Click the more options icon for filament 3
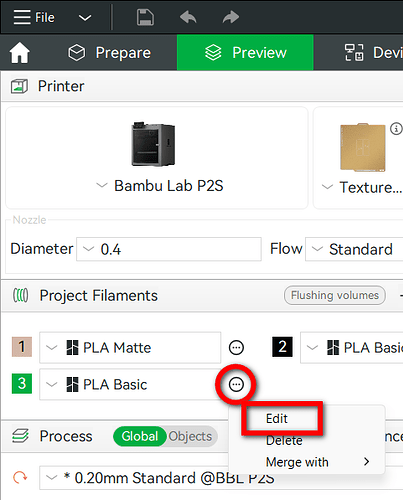The width and height of the screenshot is (403, 500). pyautogui.click(x=236, y=384)
